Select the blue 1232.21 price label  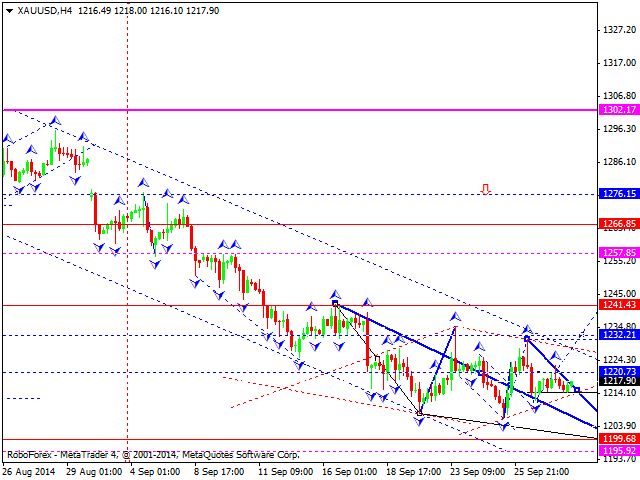619,335
